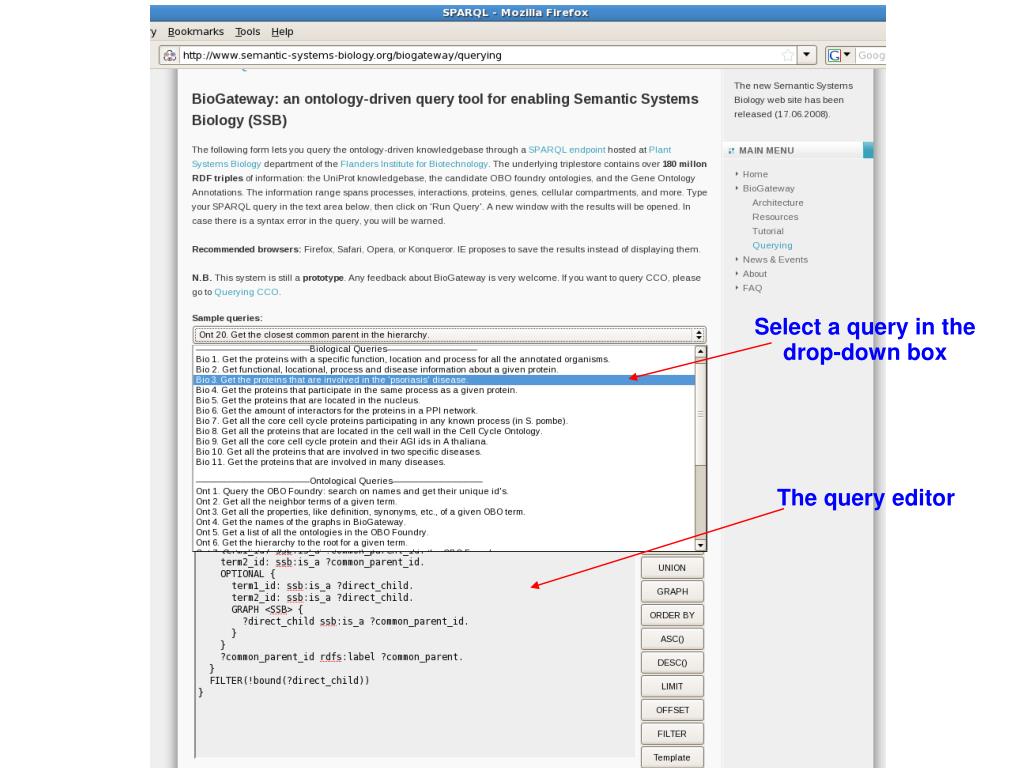
Task: Open the Sample queries combo box
Action: pyautogui.click(x=449, y=335)
